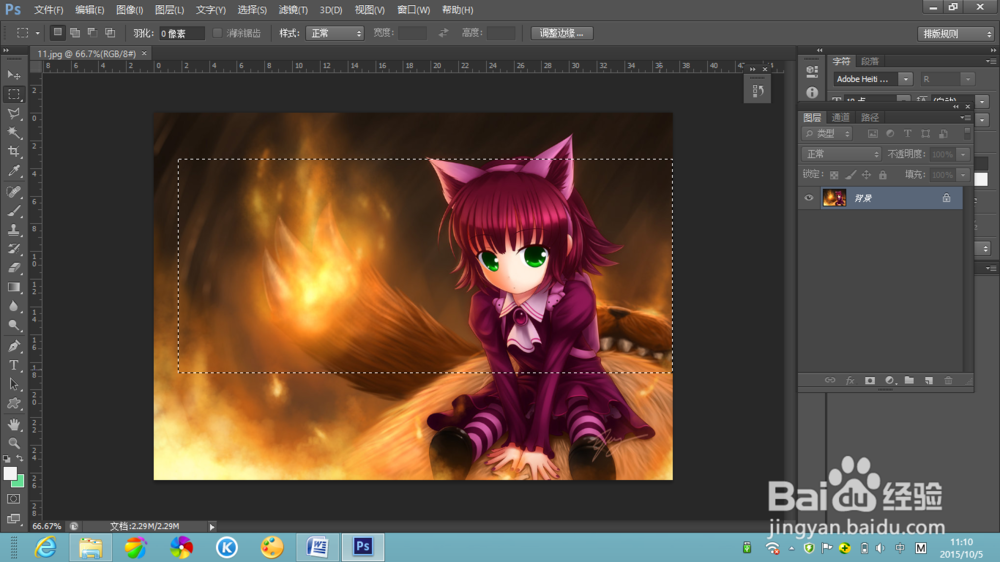The image size is (1000, 562).
Task: Select the Custom Shape tool
Action: 13,404
